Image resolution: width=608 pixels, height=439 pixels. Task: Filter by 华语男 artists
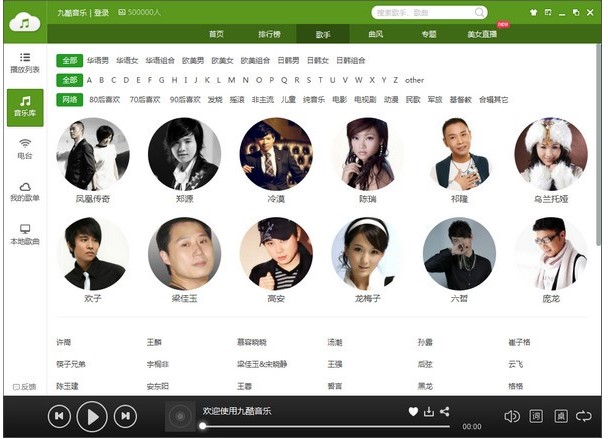coord(98,60)
